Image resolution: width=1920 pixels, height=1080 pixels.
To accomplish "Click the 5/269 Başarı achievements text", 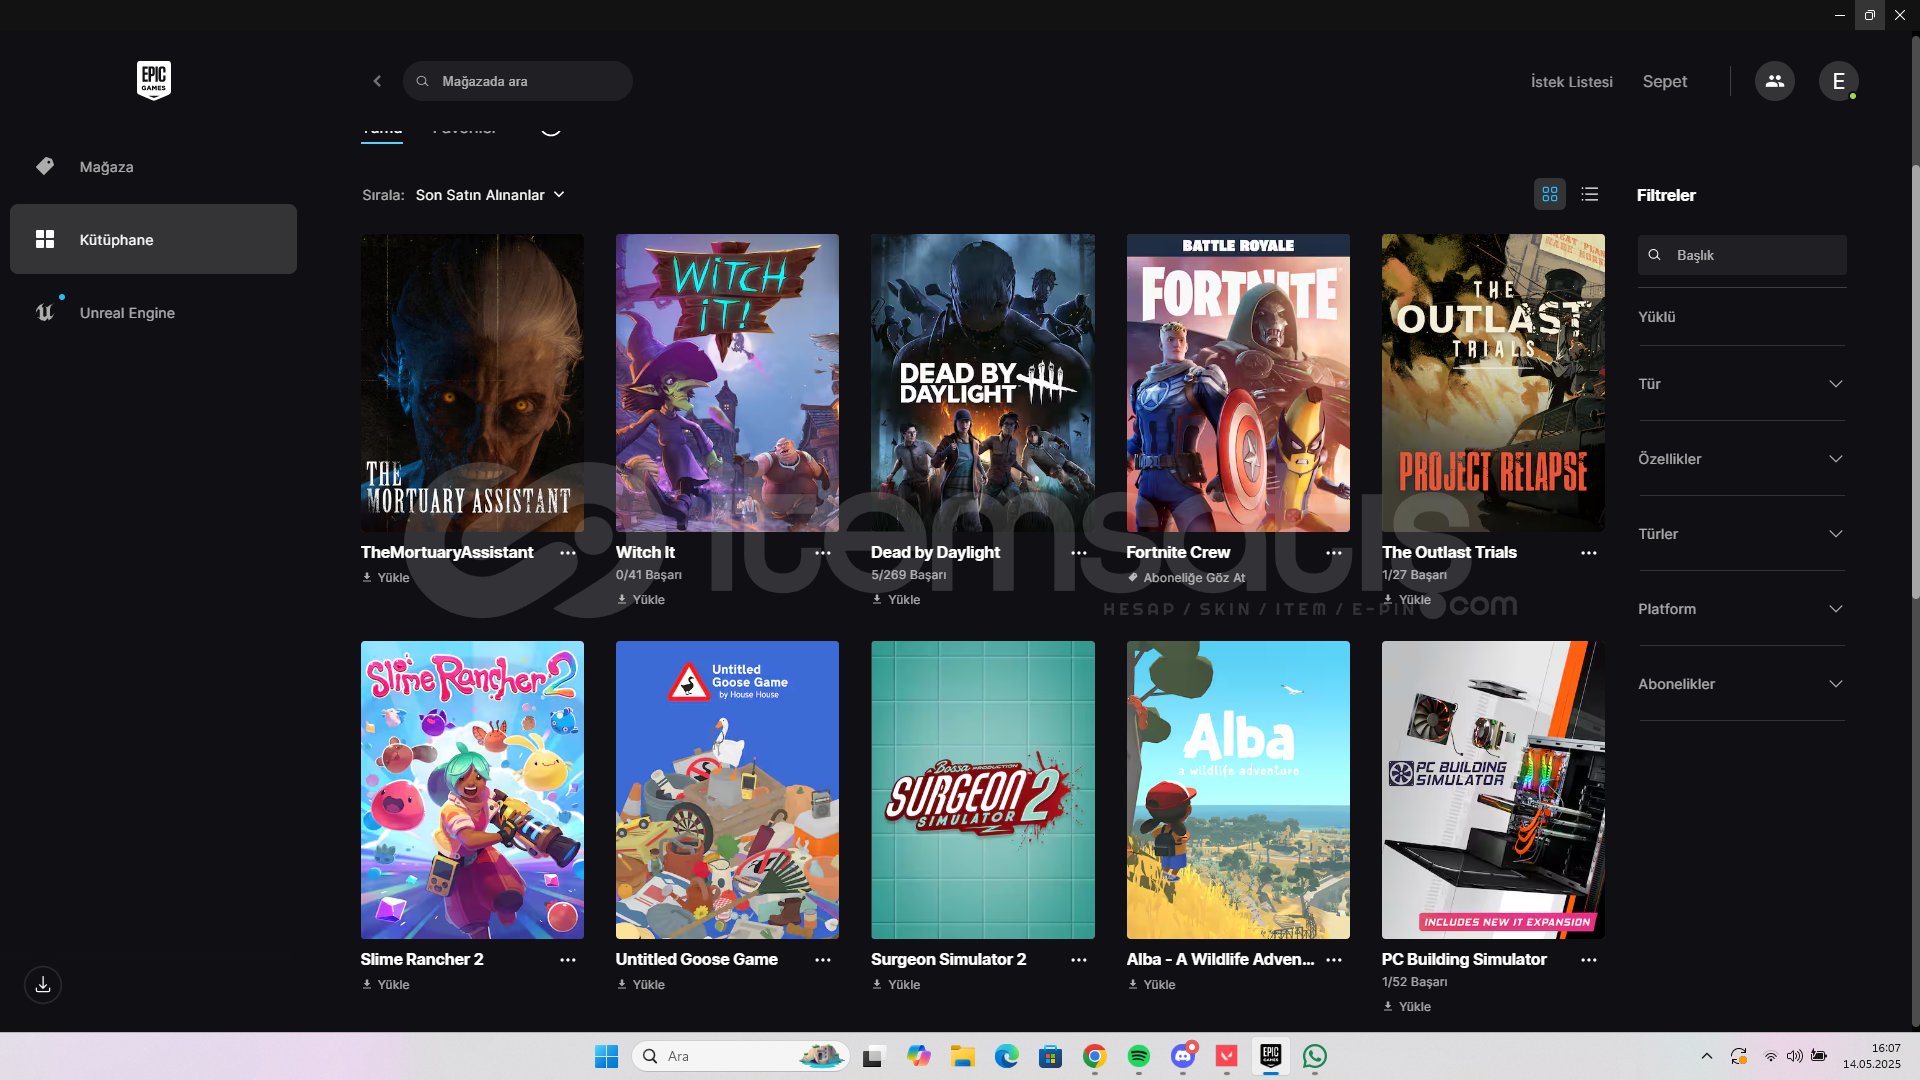I will pyautogui.click(x=908, y=575).
